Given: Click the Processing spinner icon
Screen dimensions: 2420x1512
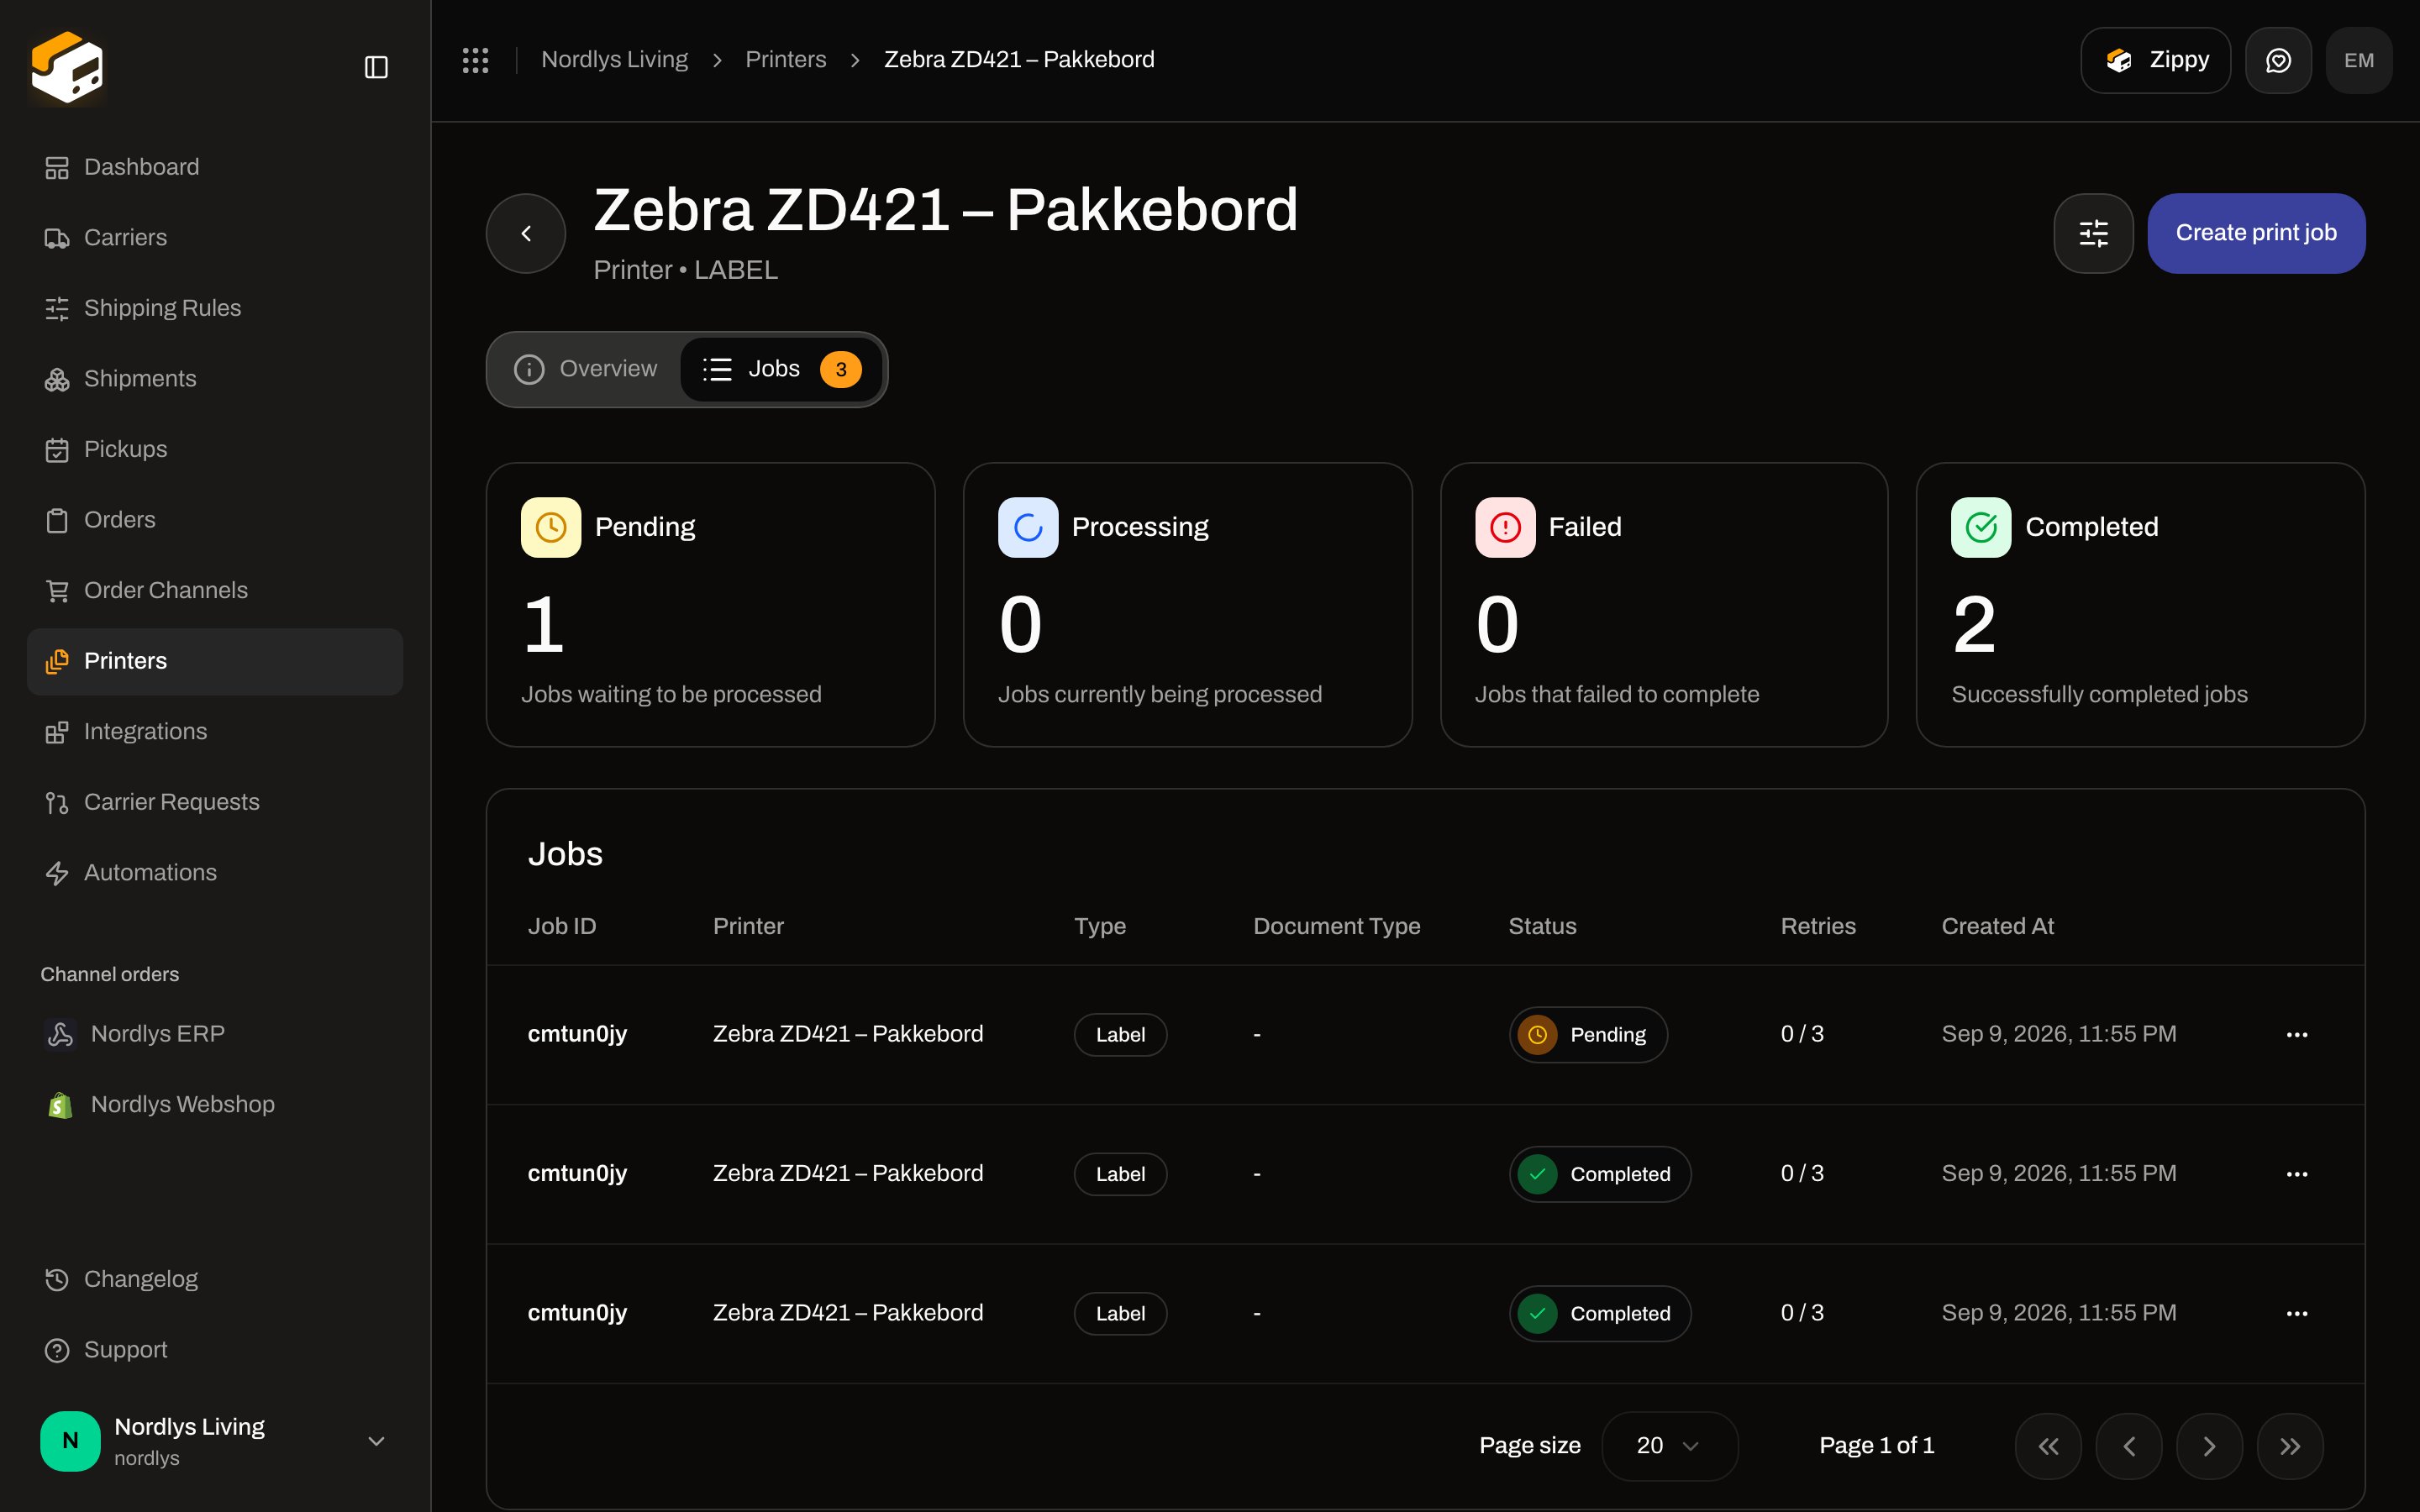Looking at the screenshot, I should point(1028,527).
